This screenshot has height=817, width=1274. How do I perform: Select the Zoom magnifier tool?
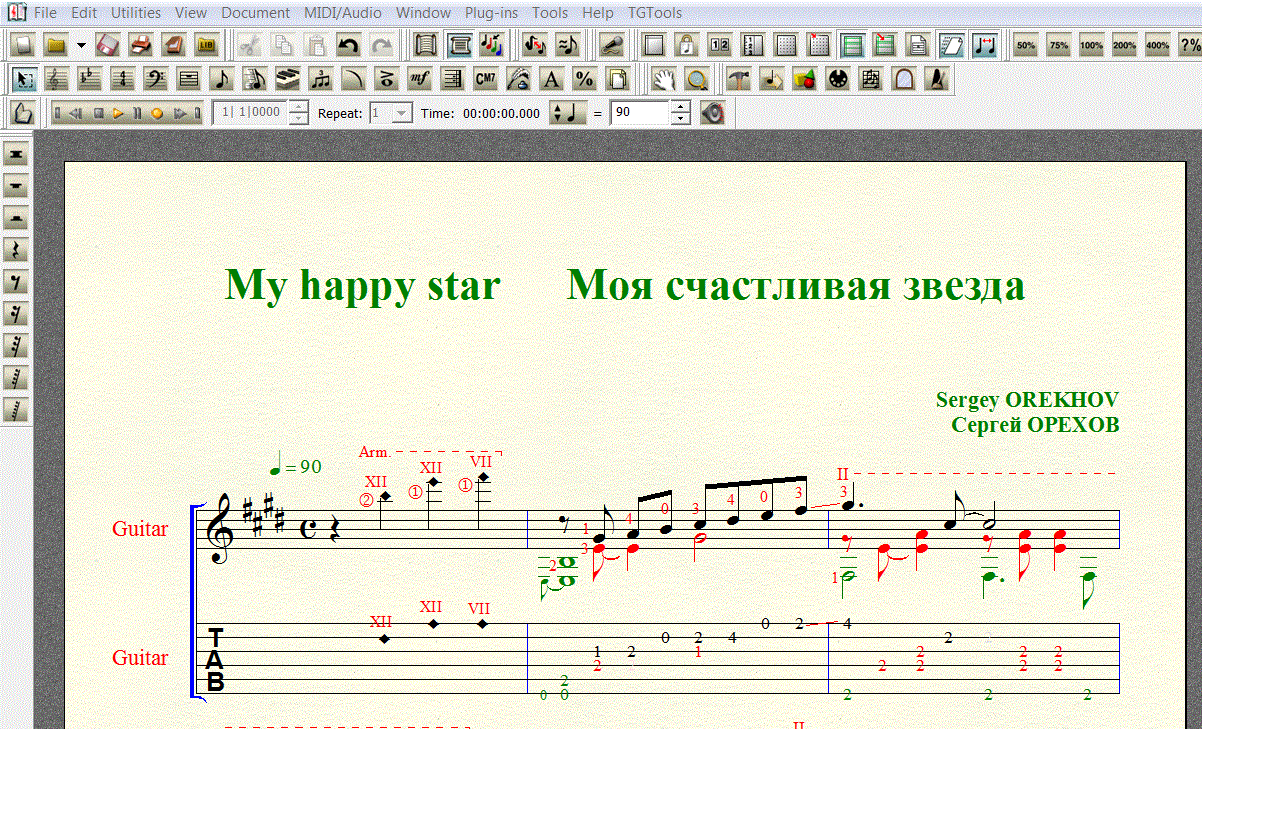pos(697,79)
